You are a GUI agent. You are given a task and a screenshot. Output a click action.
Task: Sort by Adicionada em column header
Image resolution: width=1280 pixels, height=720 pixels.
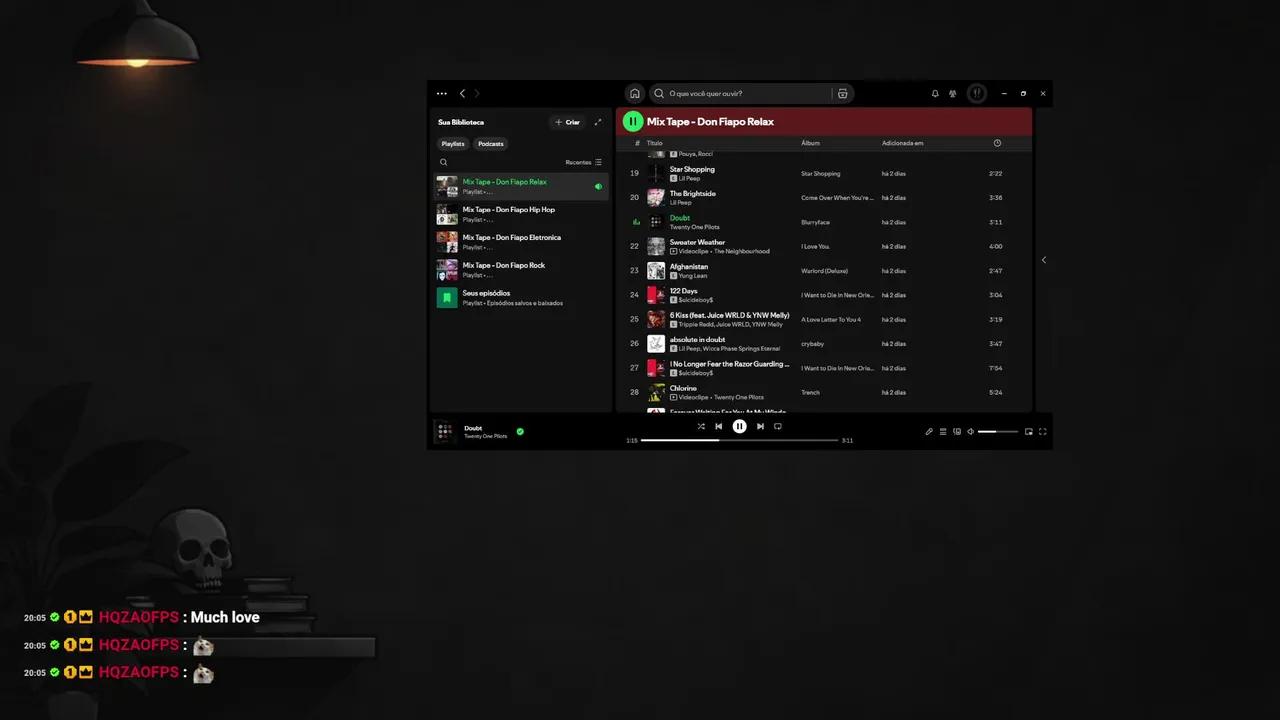[902, 143]
